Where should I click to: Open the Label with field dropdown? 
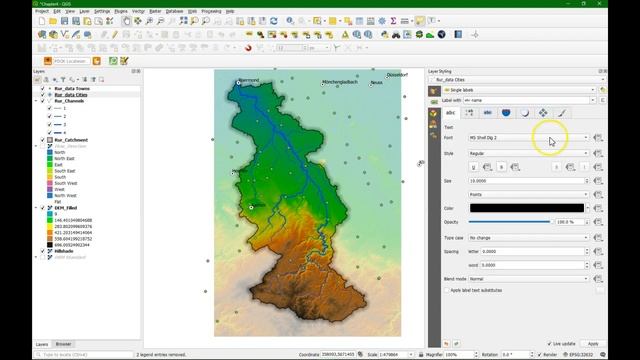[x=529, y=100]
